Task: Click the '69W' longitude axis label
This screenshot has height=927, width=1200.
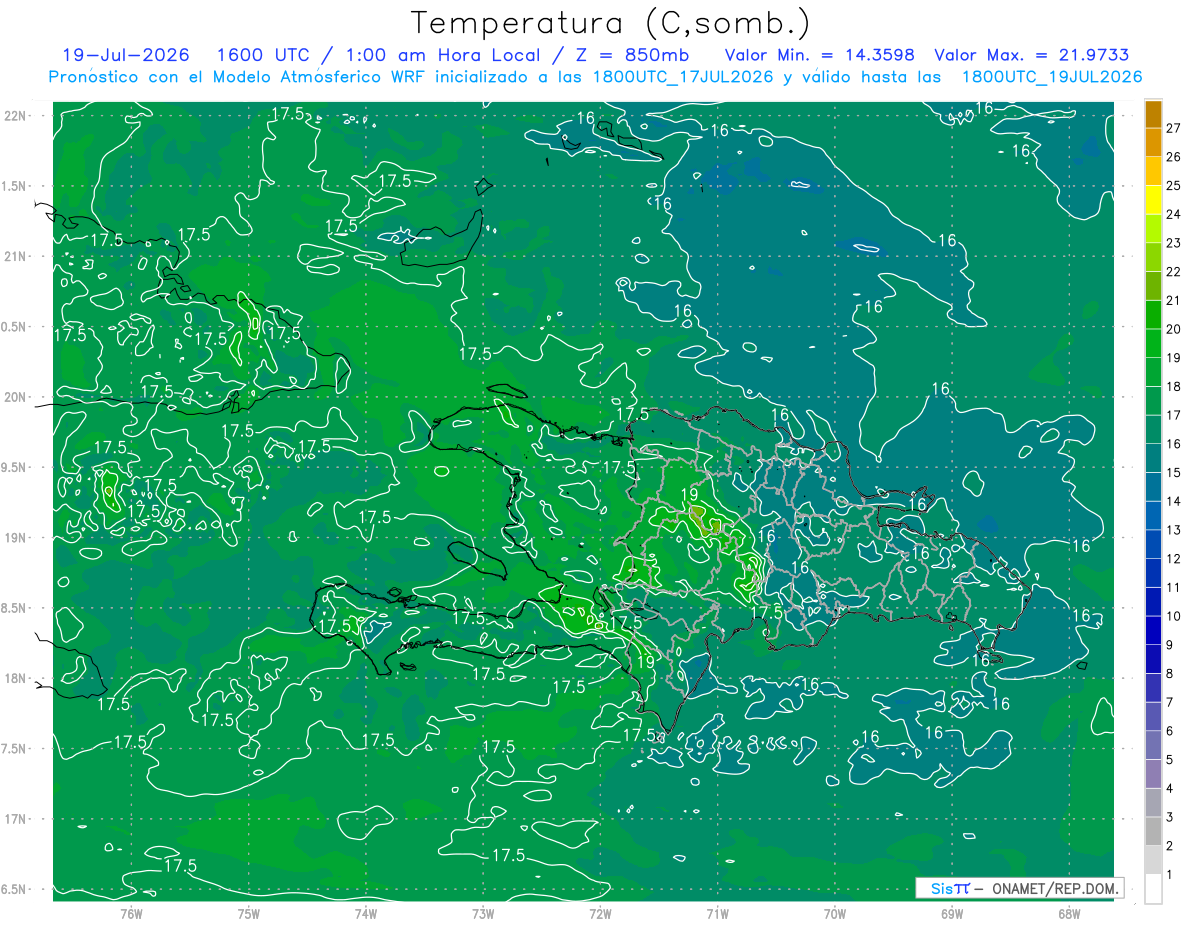Action: (x=952, y=914)
